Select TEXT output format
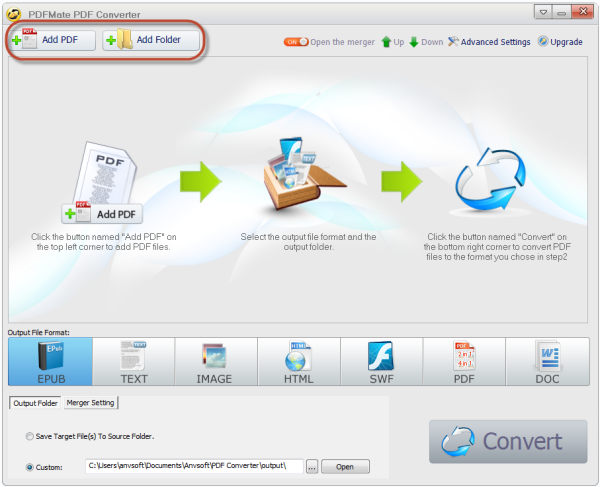Viewport: 600px width, 487px height. point(134,362)
